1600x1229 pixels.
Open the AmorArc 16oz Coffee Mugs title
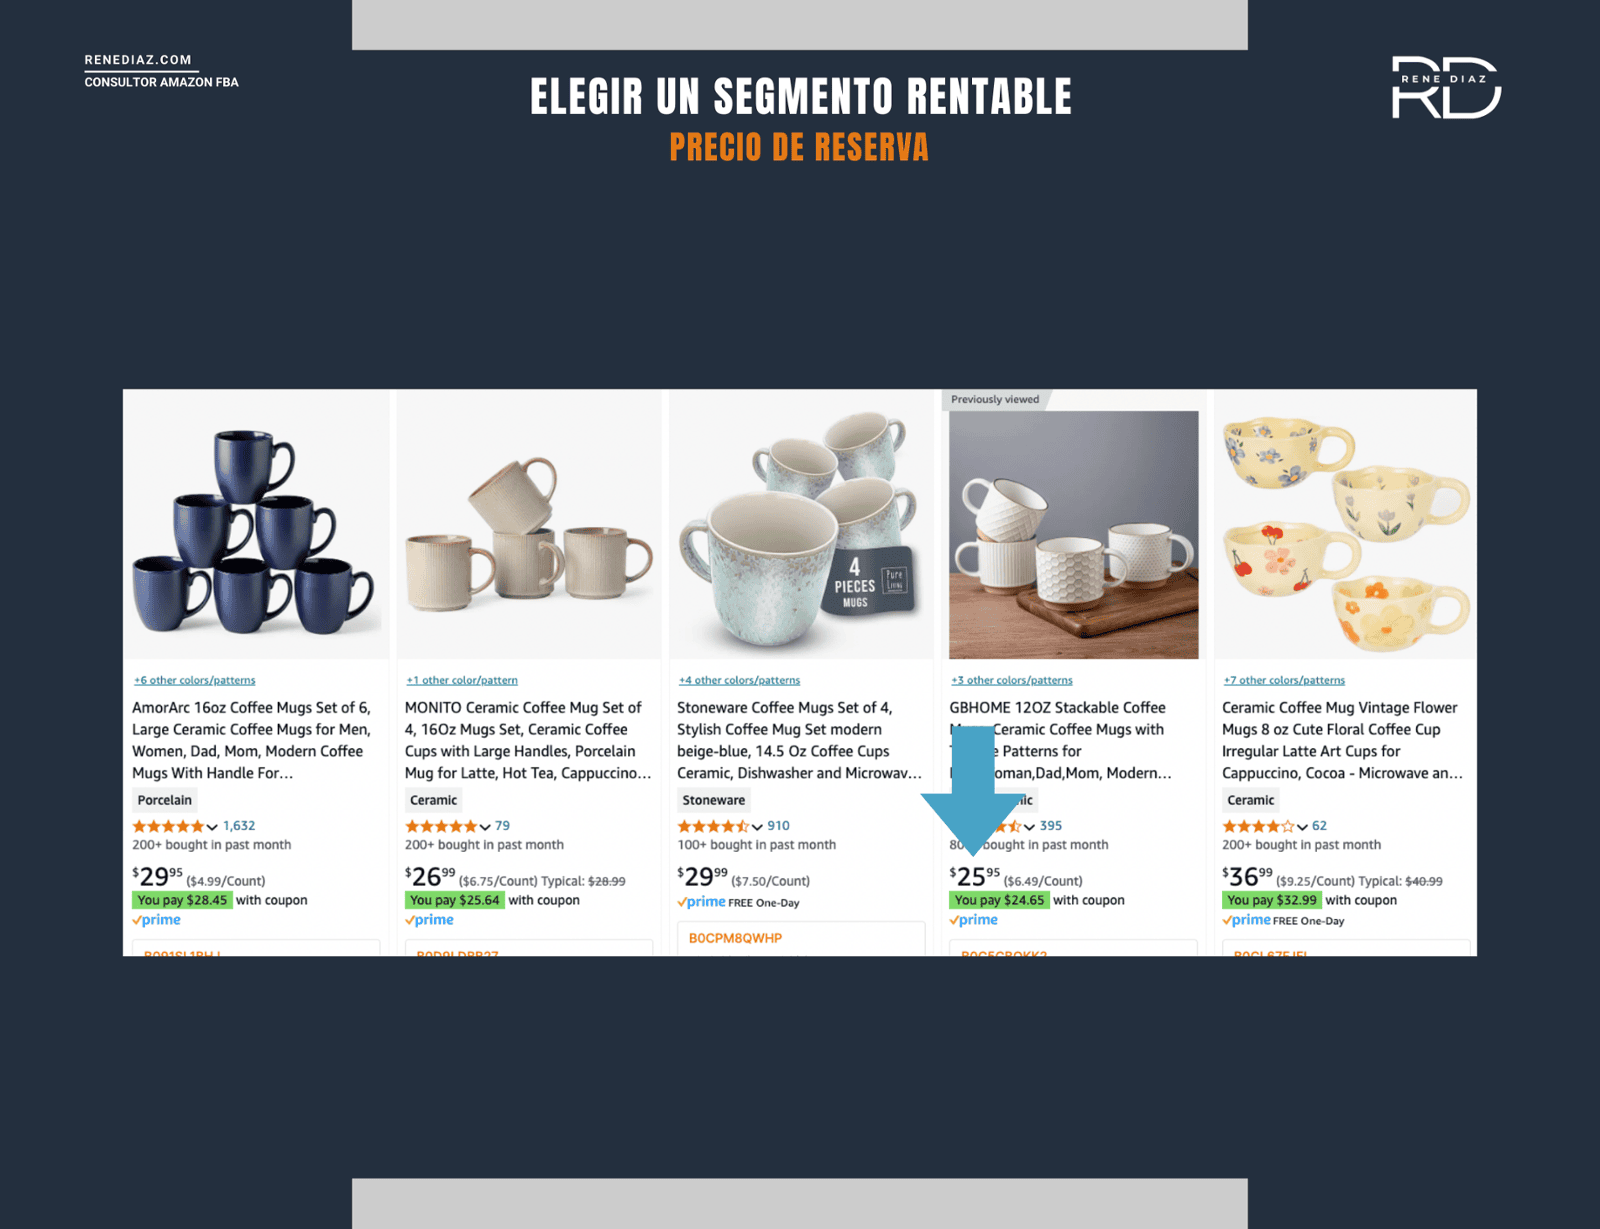point(252,740)
